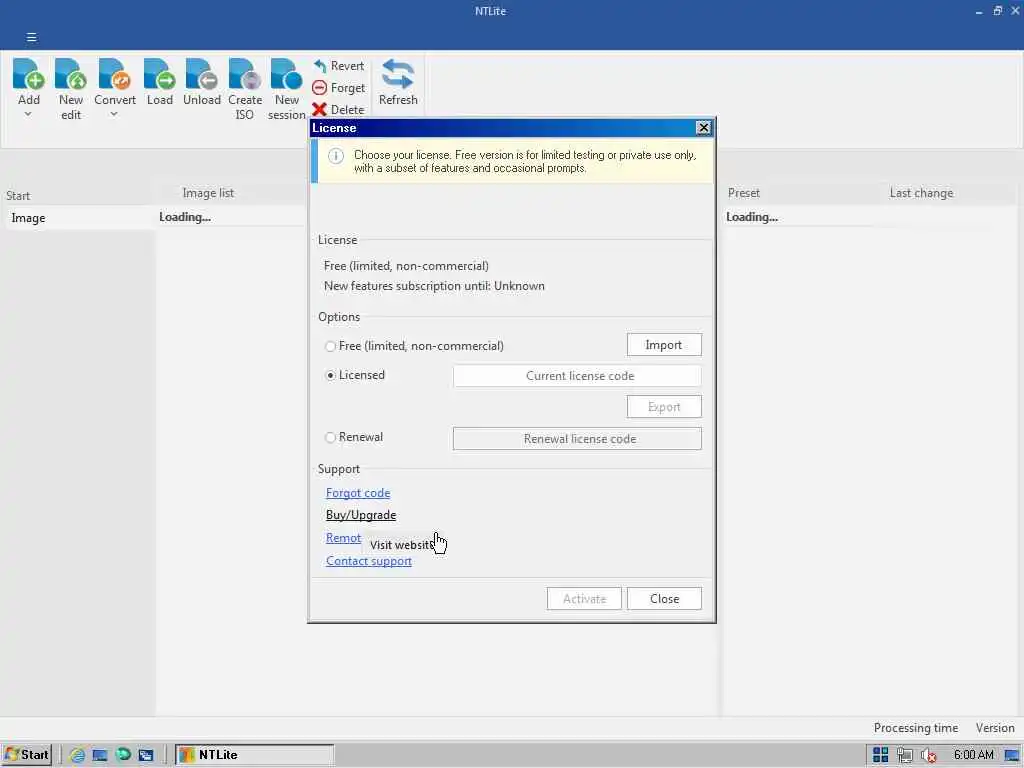Click the monitor icon right of clock
The width and height of the screenshot is (1024, 768).
(x=1012, y=756)
